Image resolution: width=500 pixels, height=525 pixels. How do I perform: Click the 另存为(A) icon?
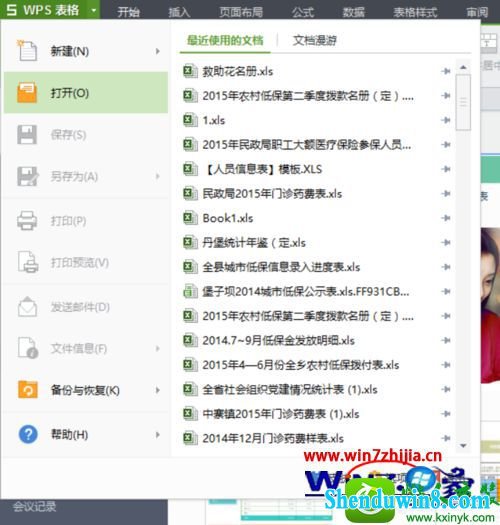(27, 176)
